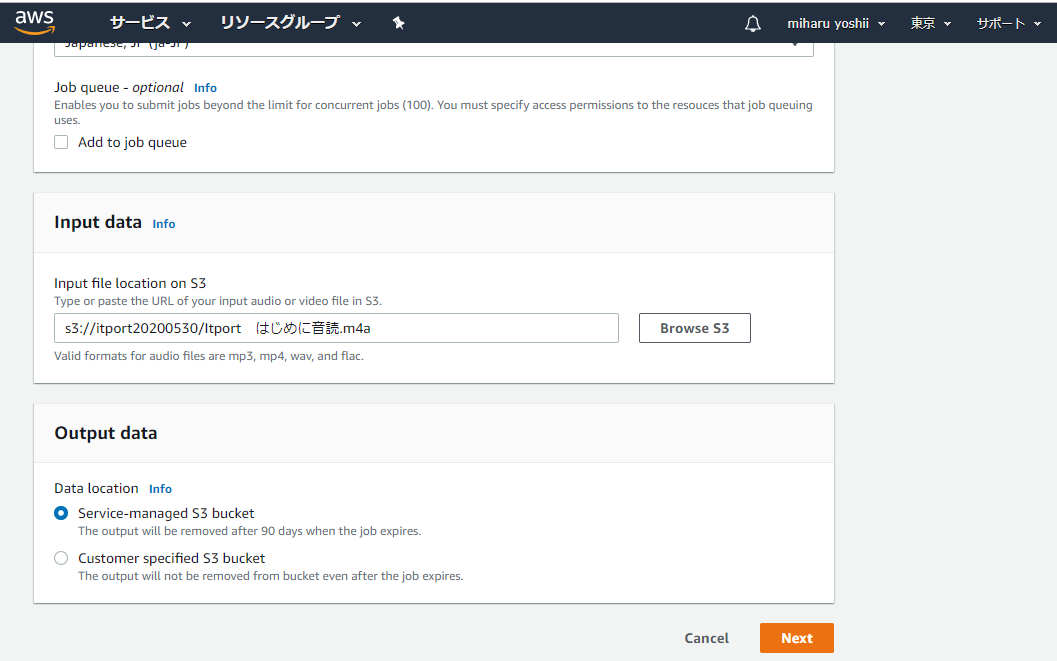
Task: Click the pin shortcut icon in navbar
Action: [398, 23]
